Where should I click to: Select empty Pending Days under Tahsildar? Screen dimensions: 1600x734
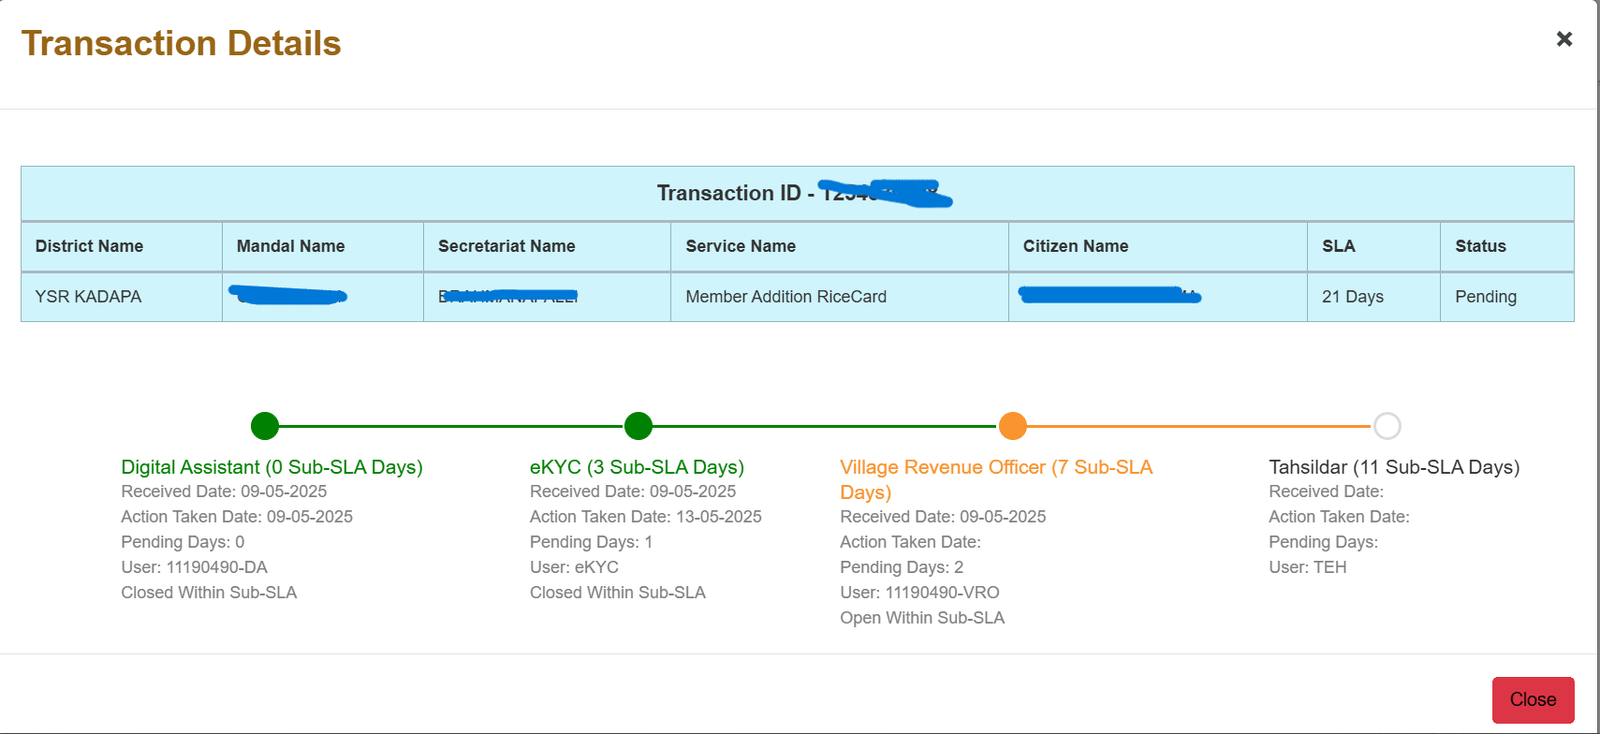coord(1323,542)
